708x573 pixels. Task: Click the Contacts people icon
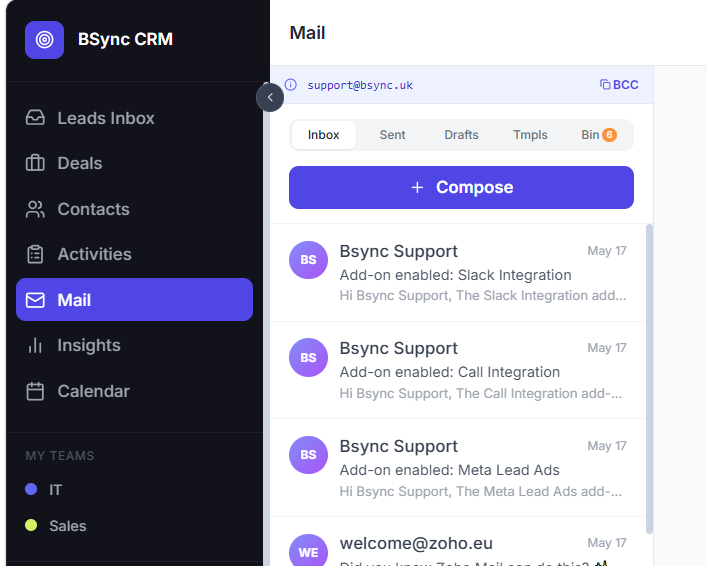(x=35, y=209)
